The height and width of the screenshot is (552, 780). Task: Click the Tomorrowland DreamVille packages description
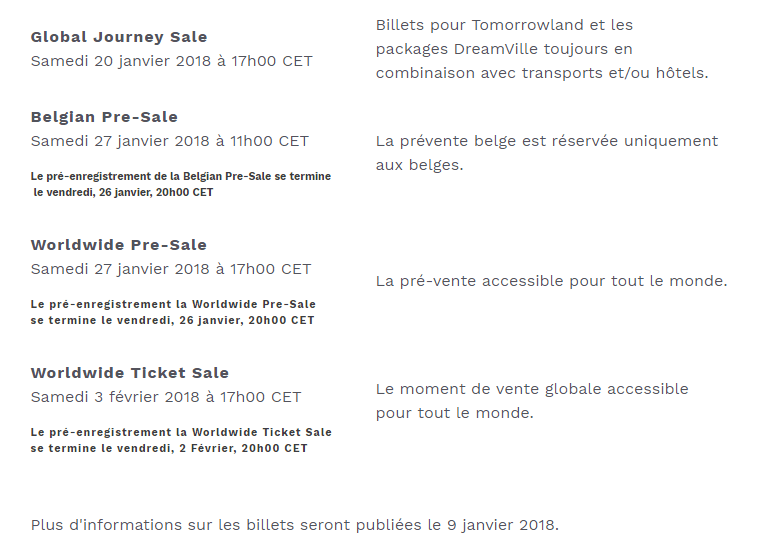click(542, 49)
